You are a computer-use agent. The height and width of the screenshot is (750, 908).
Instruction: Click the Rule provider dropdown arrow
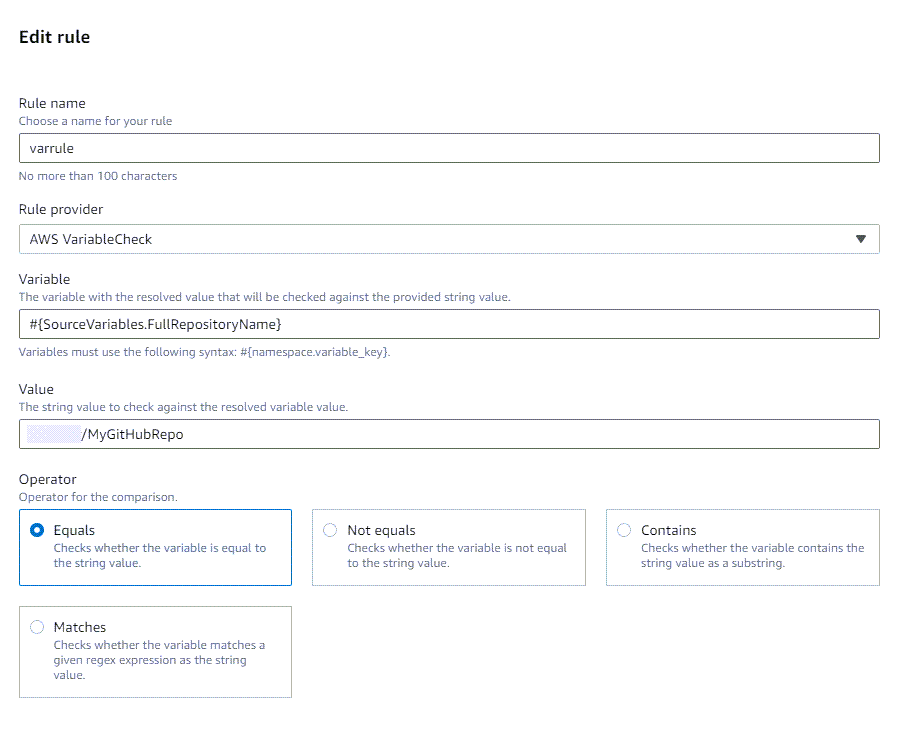click(x=861, y=239)
